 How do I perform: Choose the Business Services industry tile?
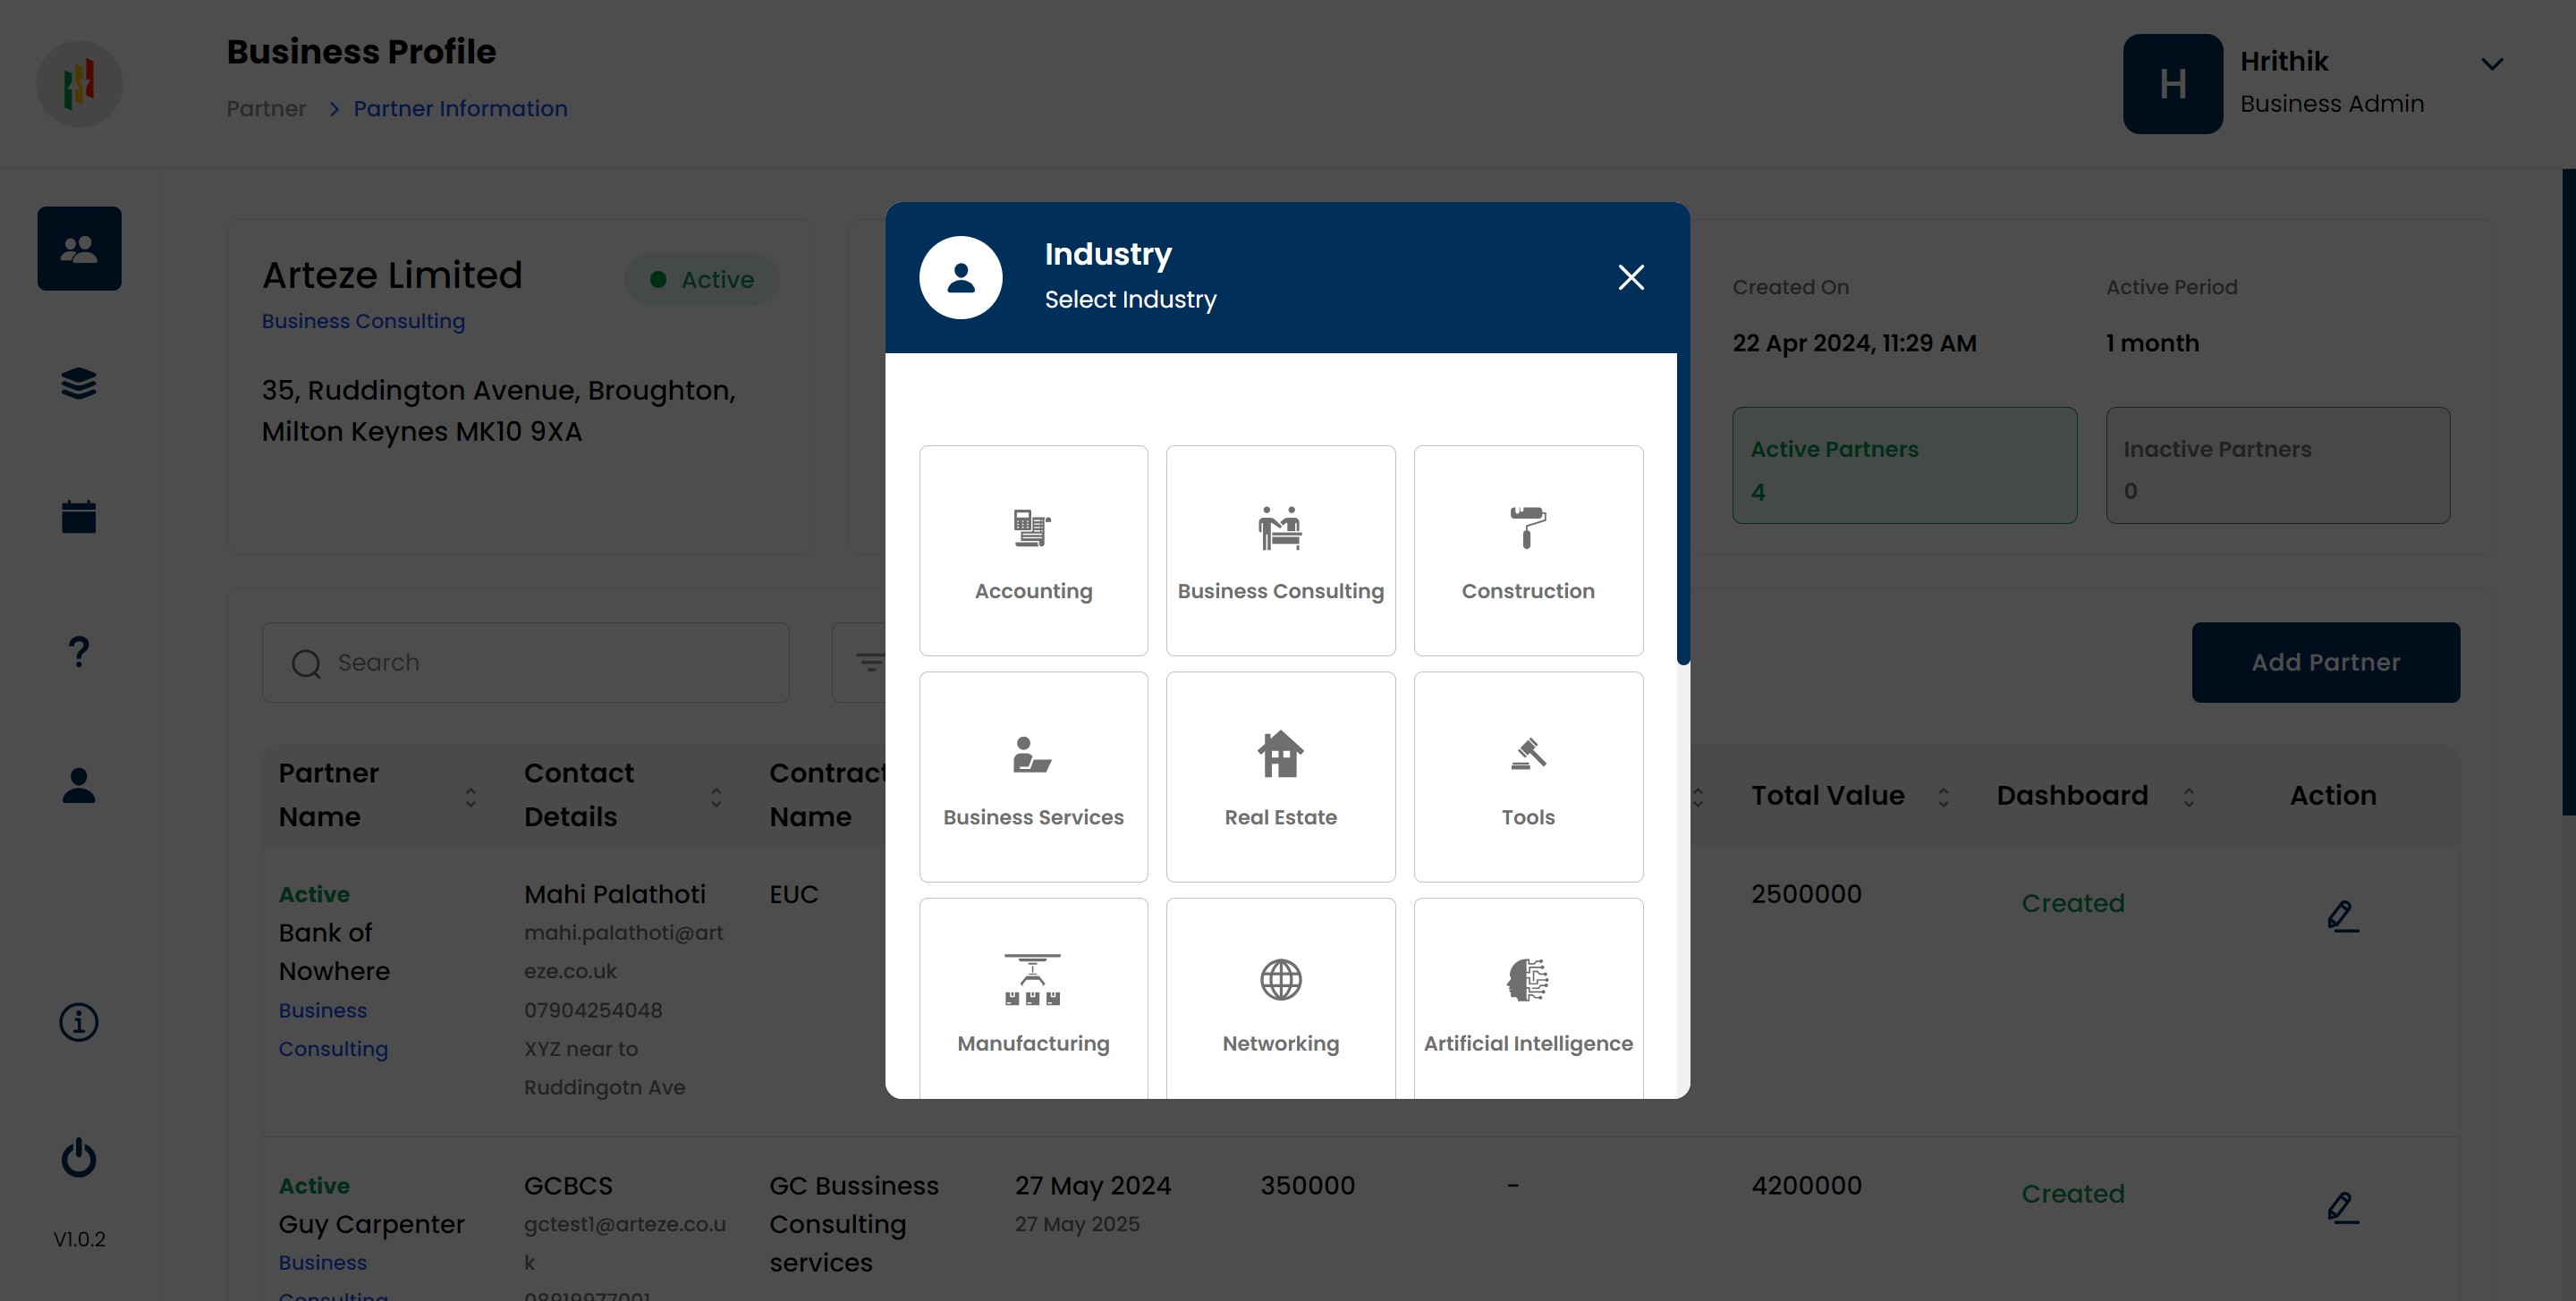(1033, 777)
